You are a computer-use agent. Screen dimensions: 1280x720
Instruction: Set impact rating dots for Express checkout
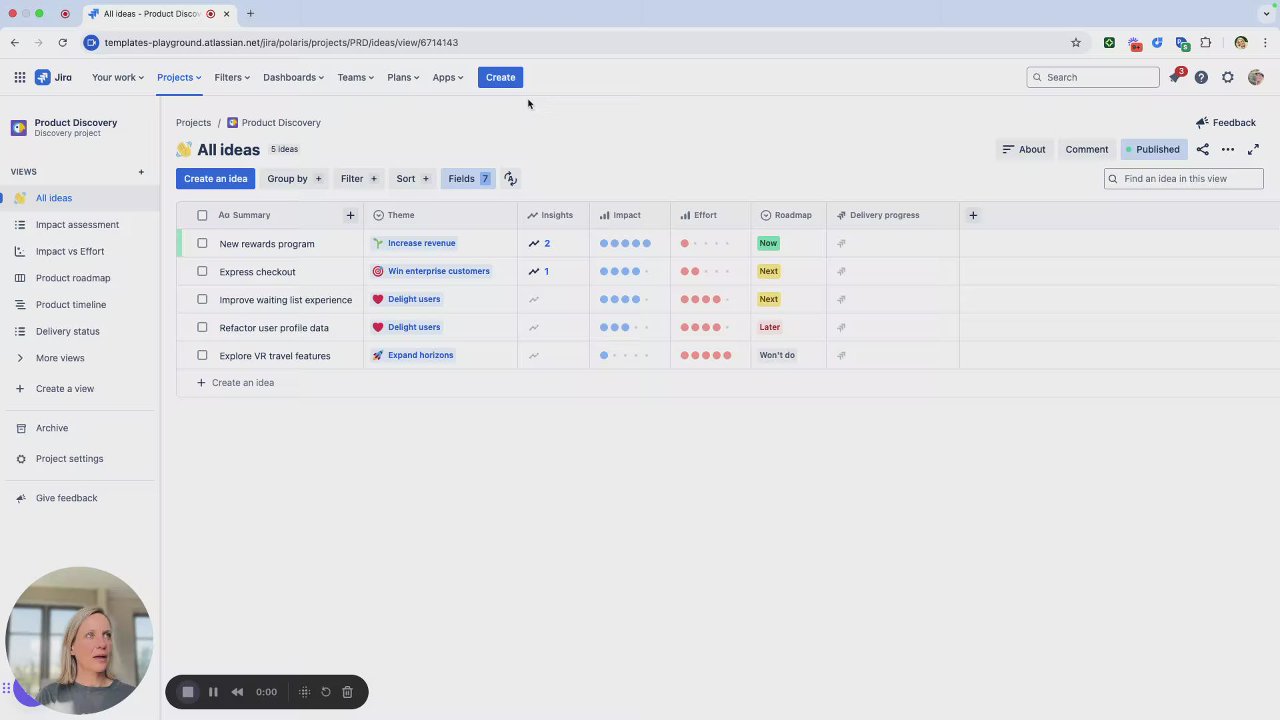tap(625, 271)
